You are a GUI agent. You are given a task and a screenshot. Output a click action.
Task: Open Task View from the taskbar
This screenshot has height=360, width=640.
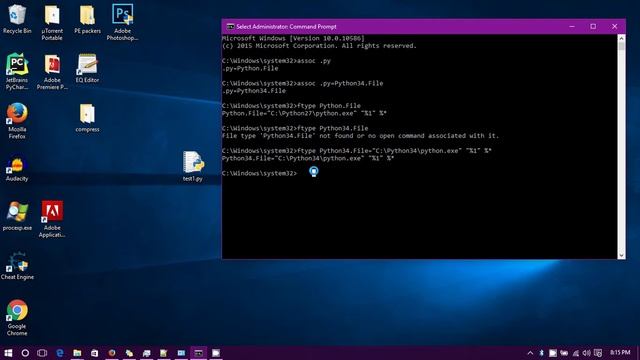42,353
